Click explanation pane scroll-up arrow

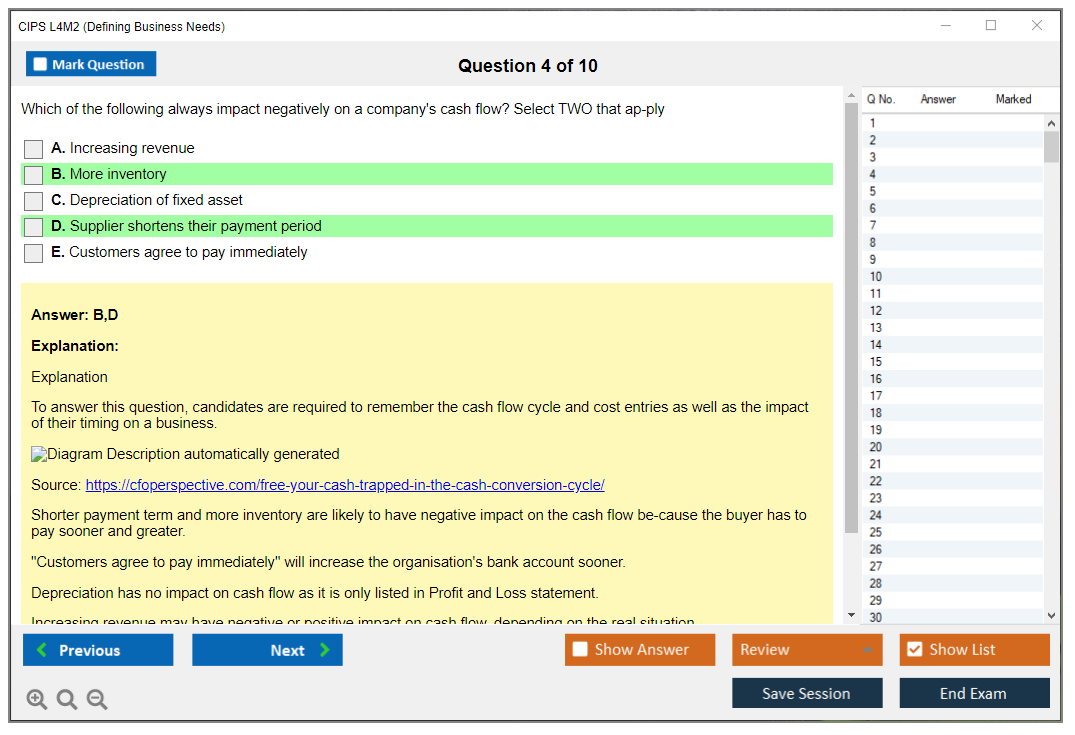click(852, 96)
